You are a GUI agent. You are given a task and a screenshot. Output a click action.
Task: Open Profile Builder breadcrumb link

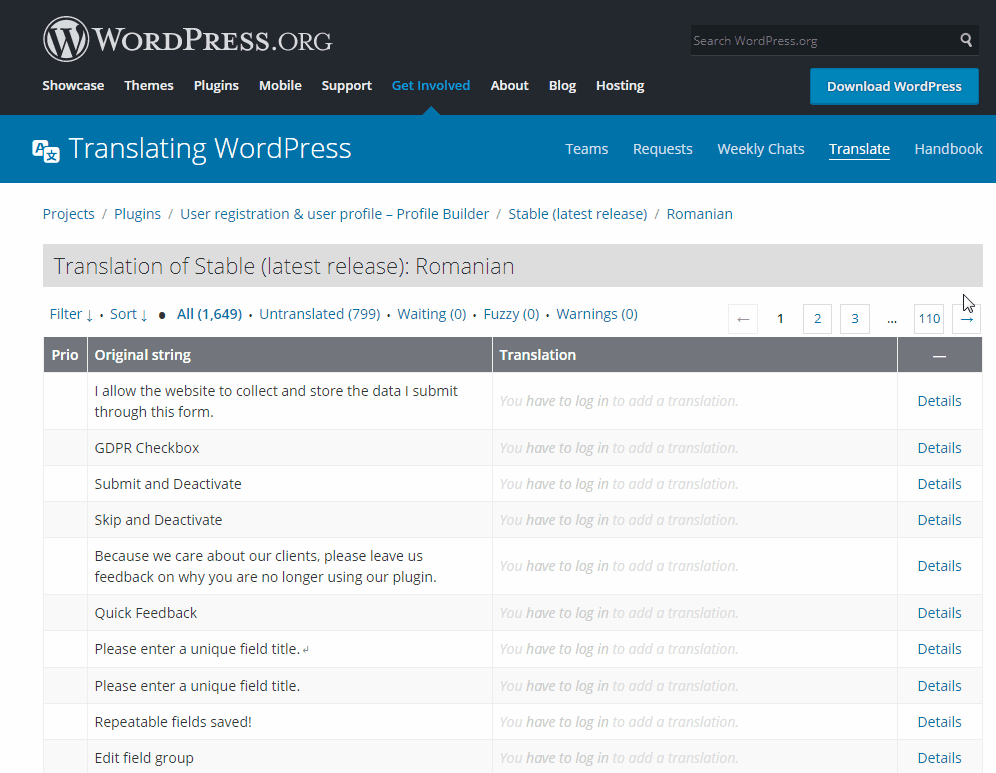pos(334,214)
